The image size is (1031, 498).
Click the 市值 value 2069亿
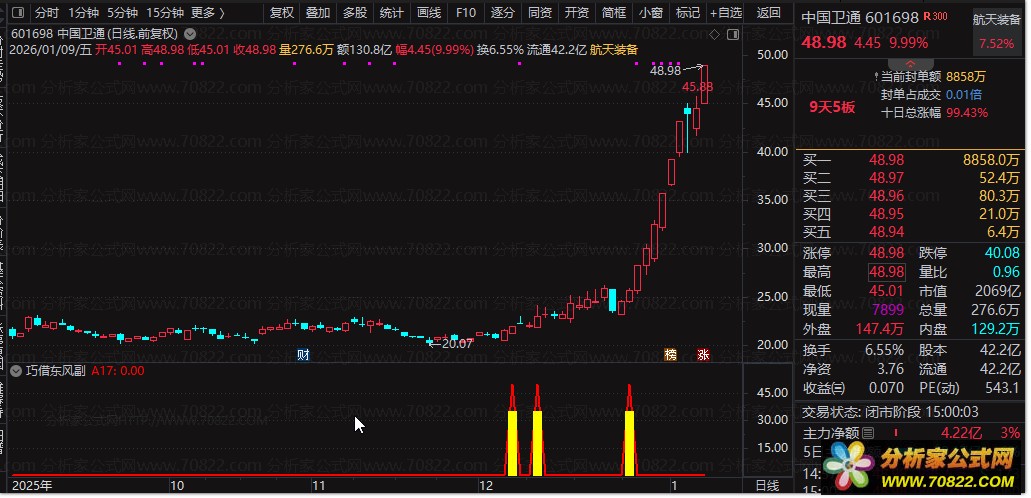[x=997, y=291]
